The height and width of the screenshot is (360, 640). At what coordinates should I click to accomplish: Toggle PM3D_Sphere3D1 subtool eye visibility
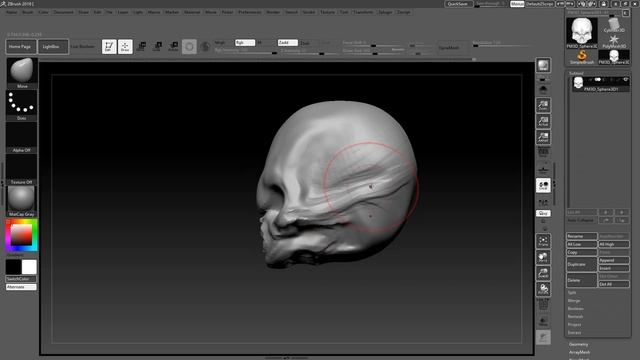[625, 80]
